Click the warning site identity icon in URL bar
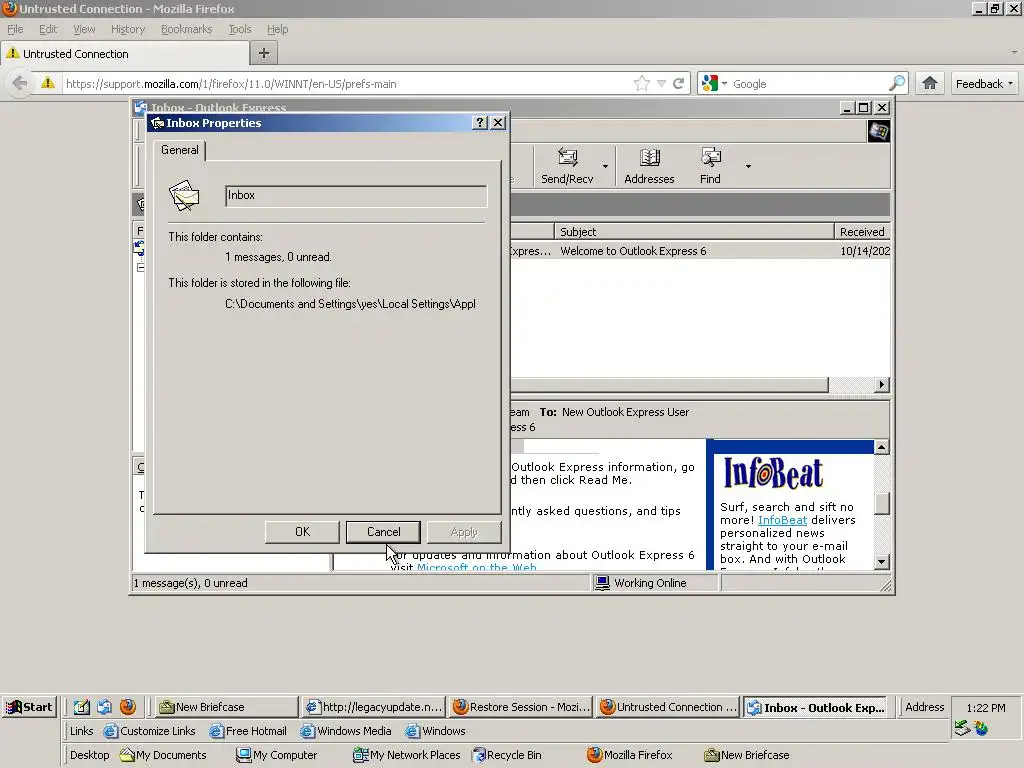The image size is (1024, 768). coord(48,83)
